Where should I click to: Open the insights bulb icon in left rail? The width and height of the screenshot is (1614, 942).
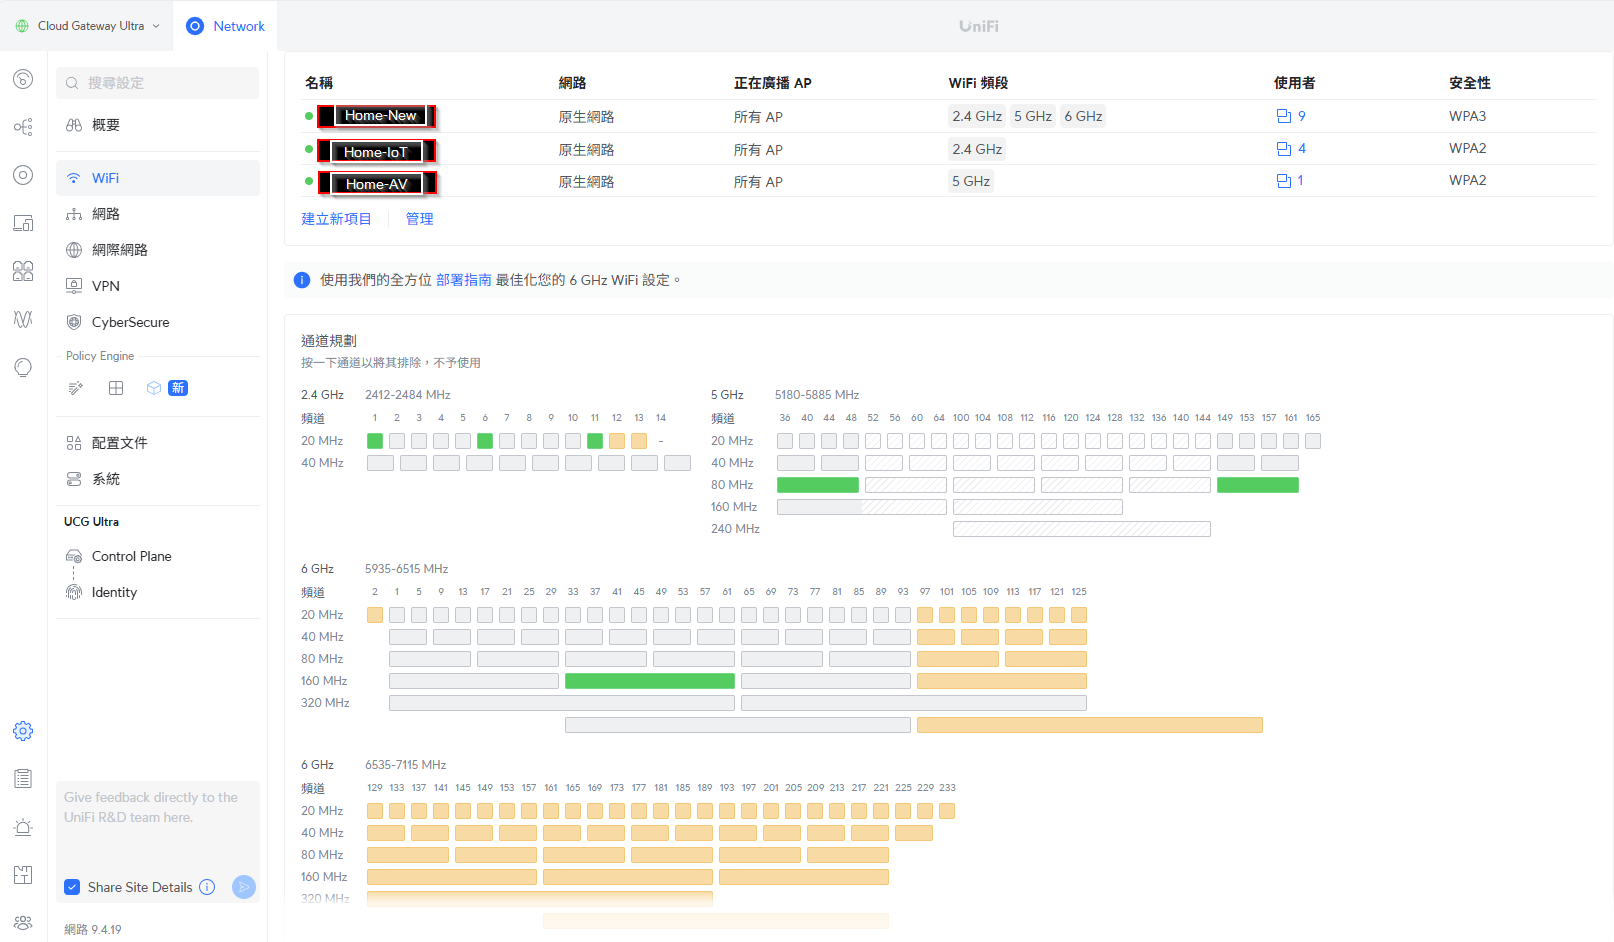23,367
